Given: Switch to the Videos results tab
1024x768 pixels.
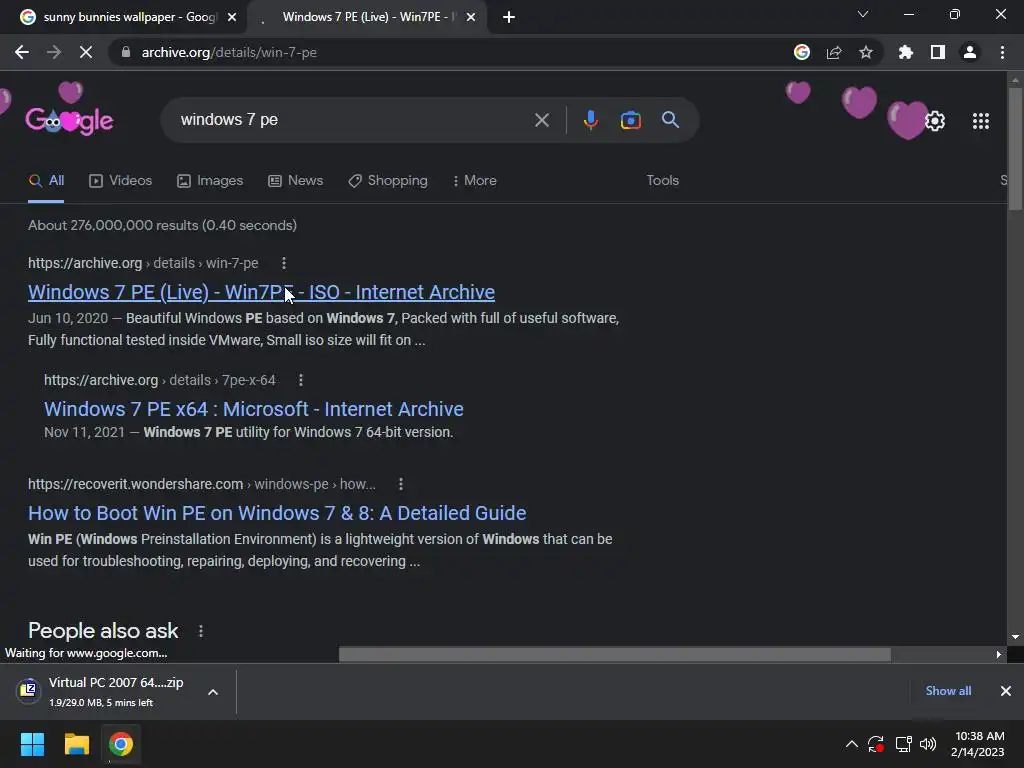Looking at the screenshot, I should click(120, 180).
